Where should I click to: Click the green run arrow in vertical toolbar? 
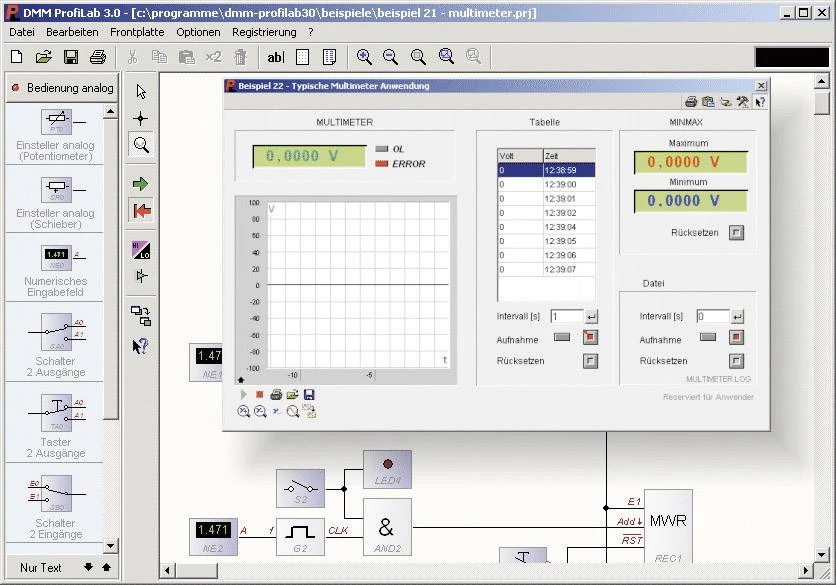(141, 184)
